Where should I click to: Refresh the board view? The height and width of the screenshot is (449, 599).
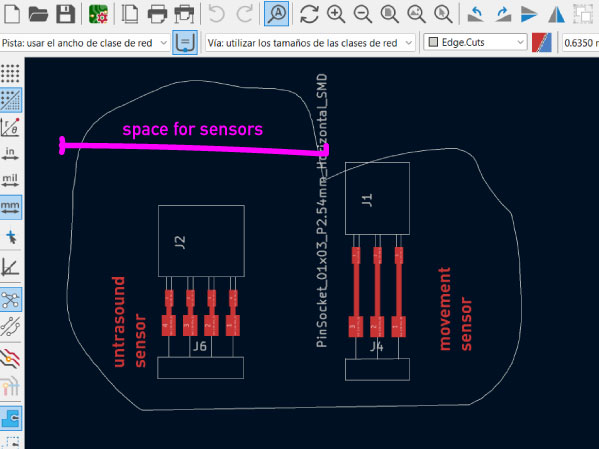click(x=309, y=13)
